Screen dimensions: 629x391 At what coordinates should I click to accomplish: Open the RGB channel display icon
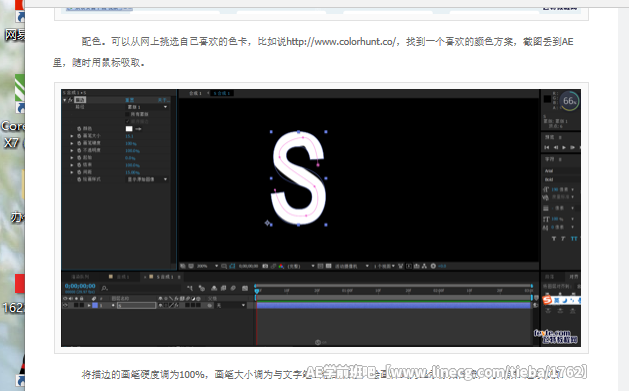click(281, 266)
